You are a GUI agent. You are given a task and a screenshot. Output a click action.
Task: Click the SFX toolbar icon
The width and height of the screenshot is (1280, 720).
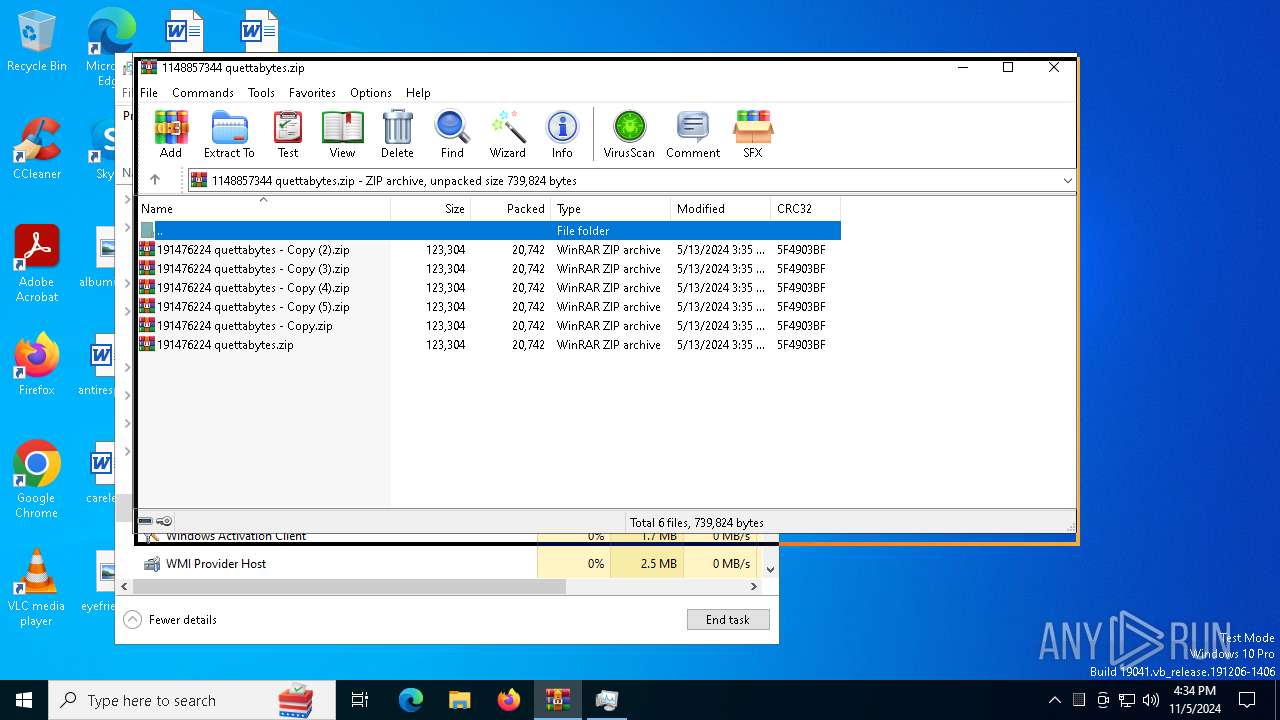[x=753, y=134]
